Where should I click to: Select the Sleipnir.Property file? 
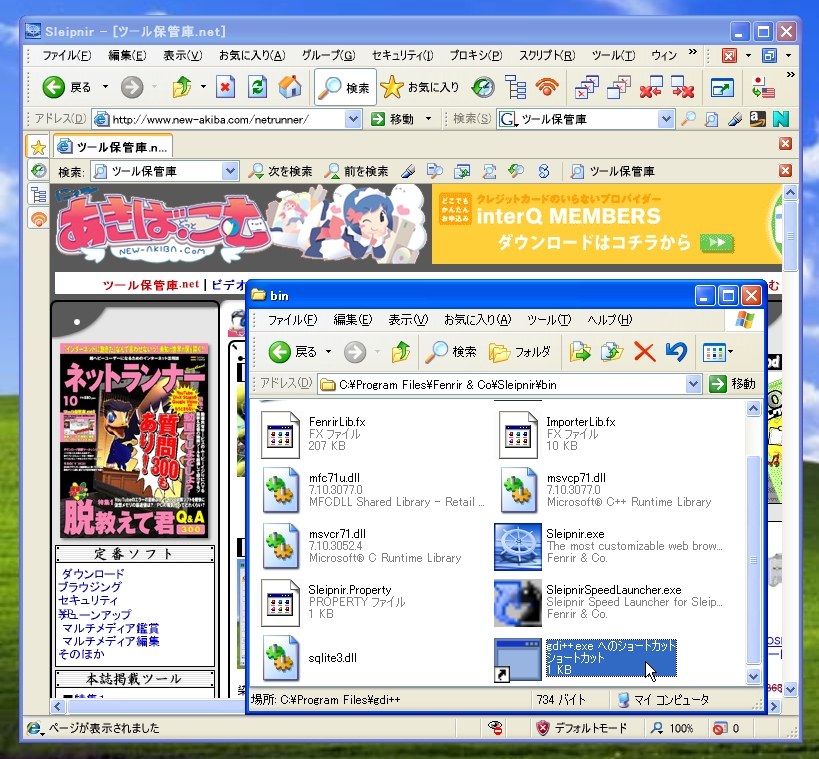(x=333, y=602)
